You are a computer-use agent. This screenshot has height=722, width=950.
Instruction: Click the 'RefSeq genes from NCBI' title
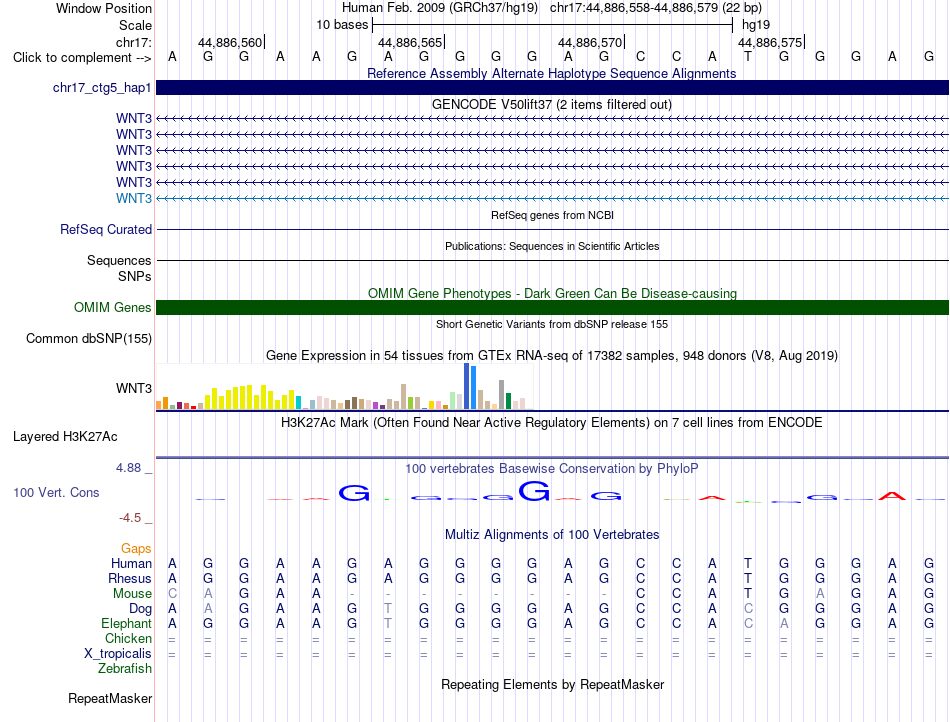point(552,215)
